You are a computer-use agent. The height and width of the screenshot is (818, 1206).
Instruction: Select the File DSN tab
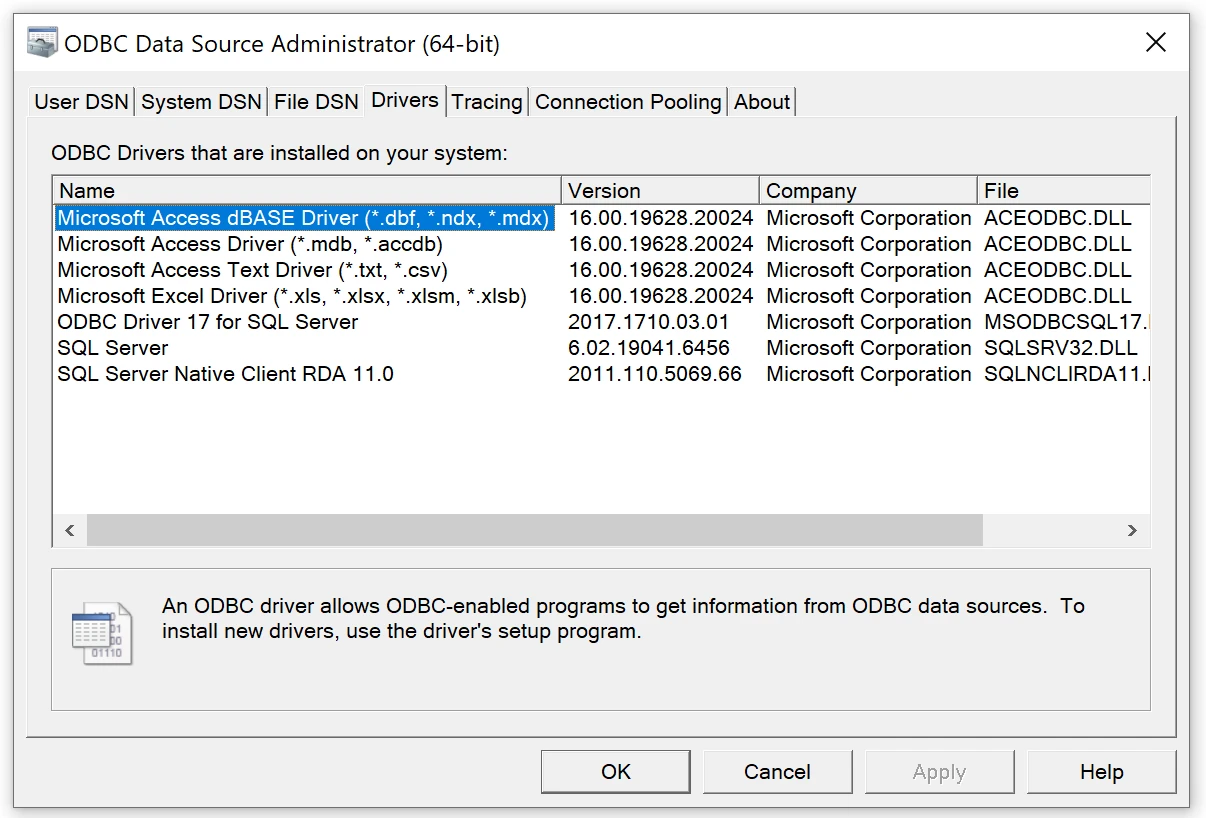[316, 102]
